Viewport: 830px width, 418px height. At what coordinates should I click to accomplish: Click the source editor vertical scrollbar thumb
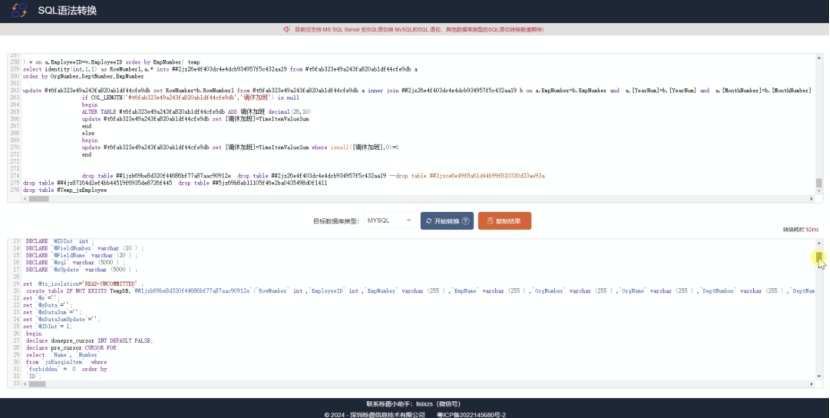point(819,183)
